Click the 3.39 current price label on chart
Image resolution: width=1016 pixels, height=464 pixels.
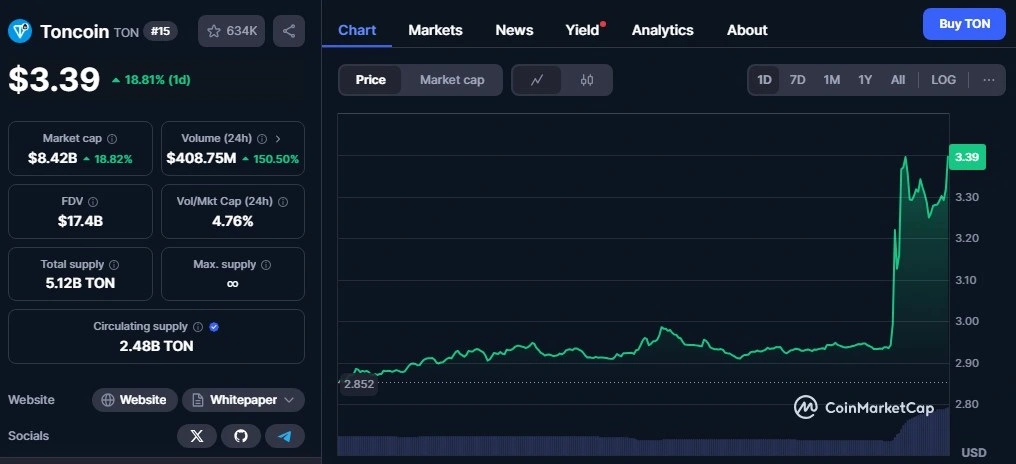(x=967, y=157)
